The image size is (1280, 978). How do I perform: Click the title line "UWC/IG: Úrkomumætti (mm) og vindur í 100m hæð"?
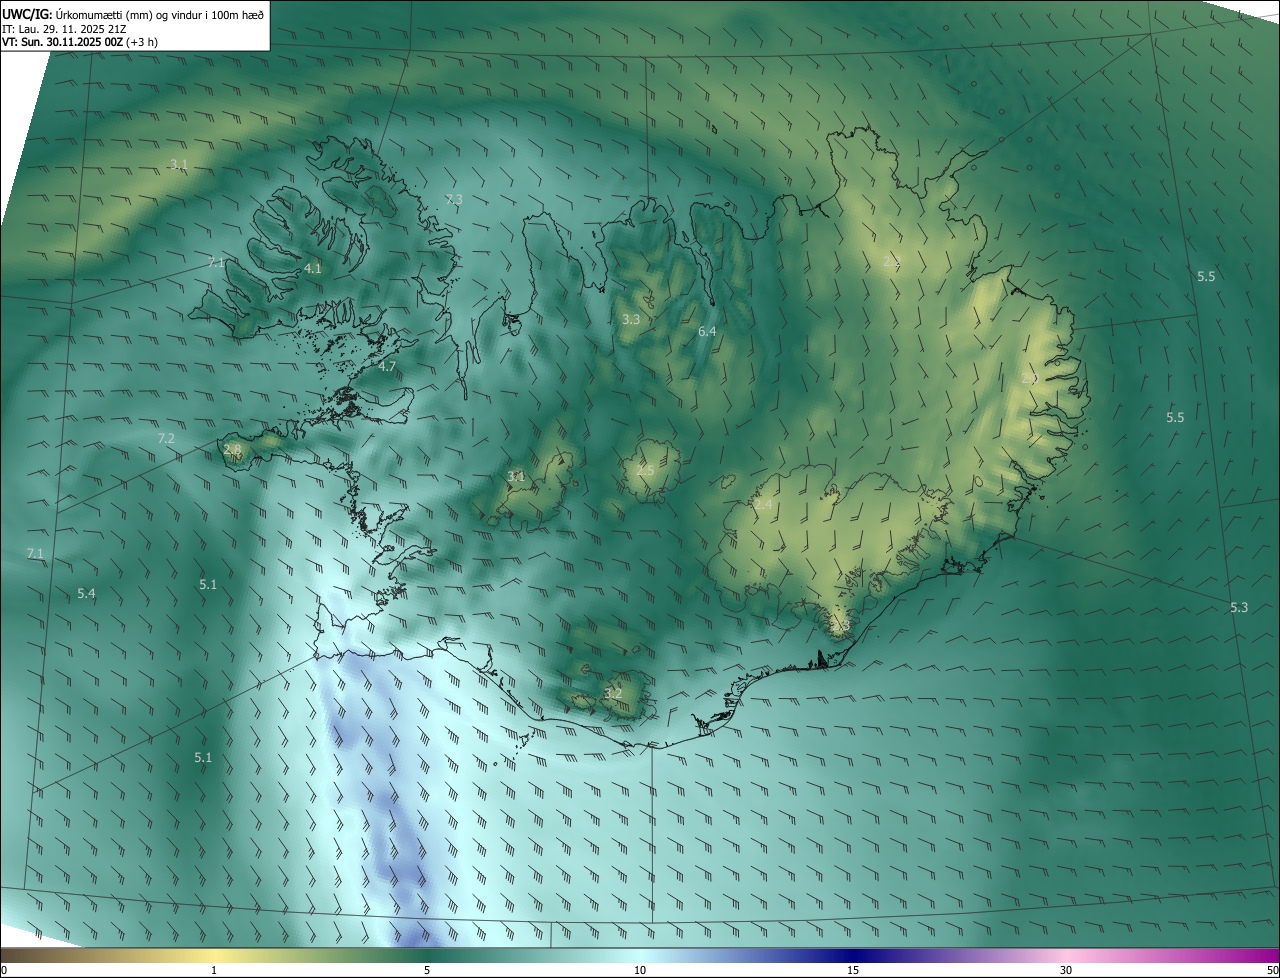[134, 14]
